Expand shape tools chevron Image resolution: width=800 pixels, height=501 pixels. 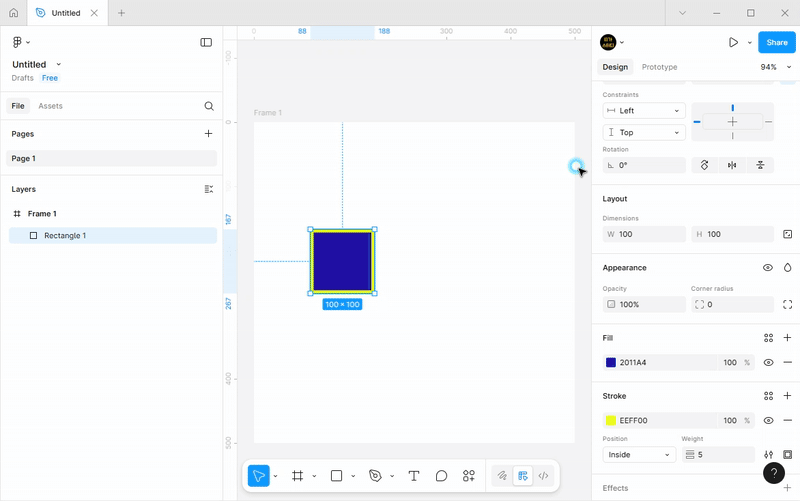pyautogui.click(x=353, y=476)
